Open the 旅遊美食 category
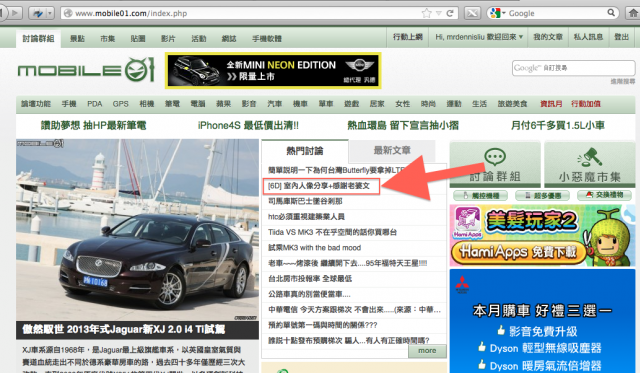Screen dimensions: 640x373 [x=512, y=104]
